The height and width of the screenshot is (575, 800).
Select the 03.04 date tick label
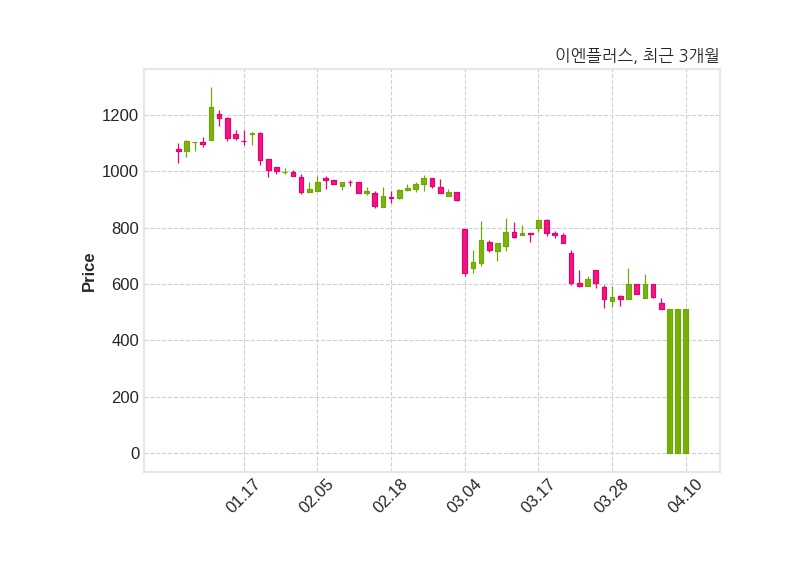coord(463,495)
